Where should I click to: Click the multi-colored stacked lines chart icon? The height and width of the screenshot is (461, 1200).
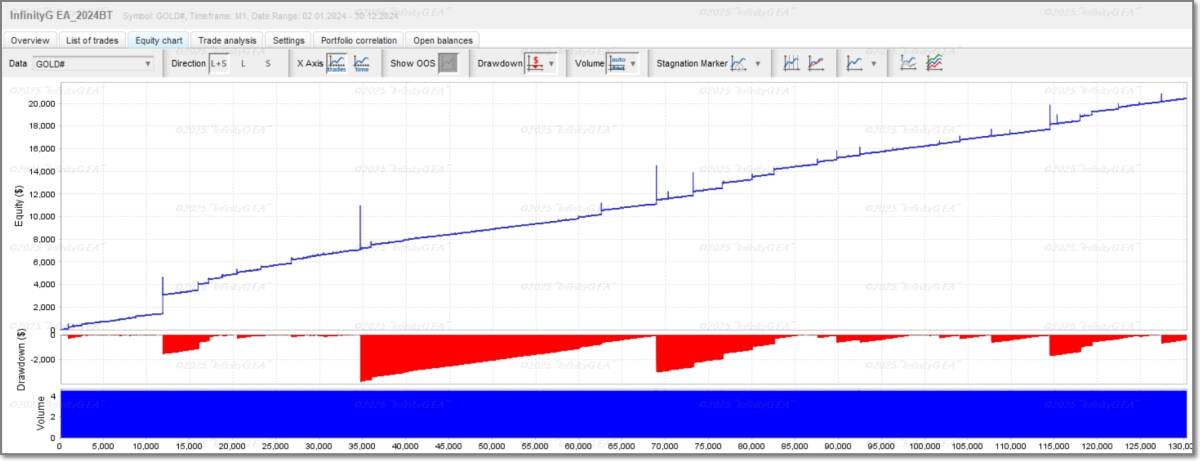934,63
